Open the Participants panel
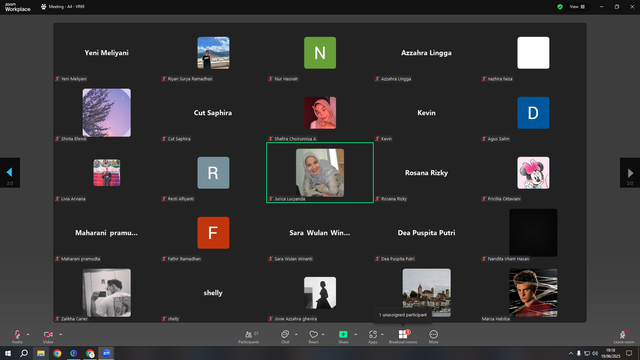This screenshot has width=640, height=360. [249, 336]
